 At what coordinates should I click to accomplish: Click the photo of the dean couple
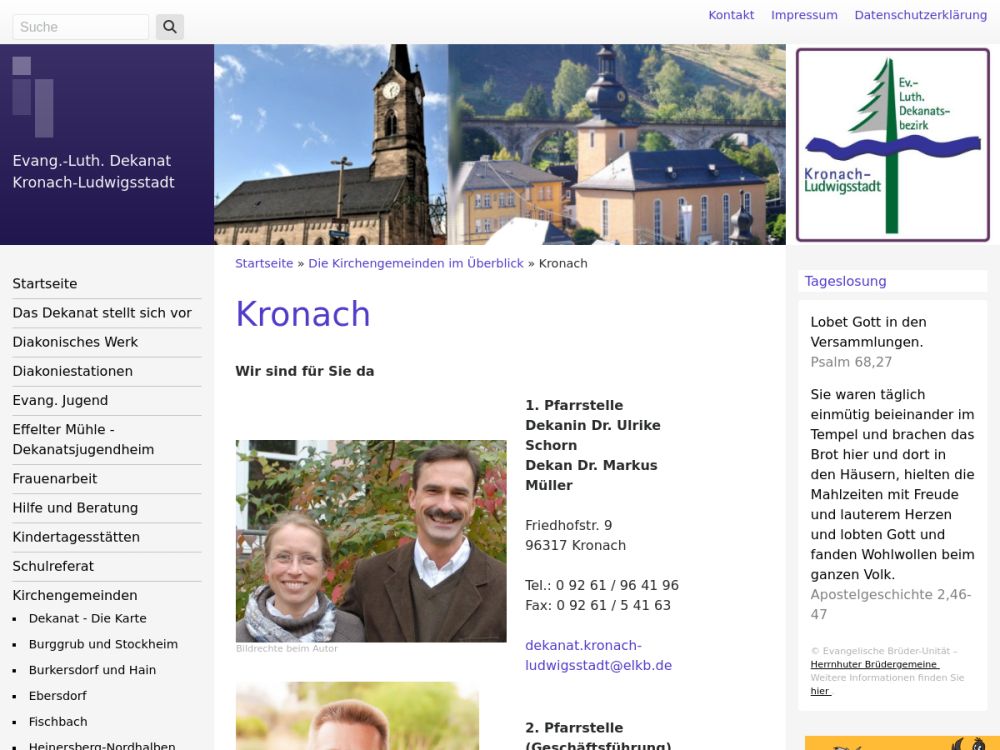point(371,541)
